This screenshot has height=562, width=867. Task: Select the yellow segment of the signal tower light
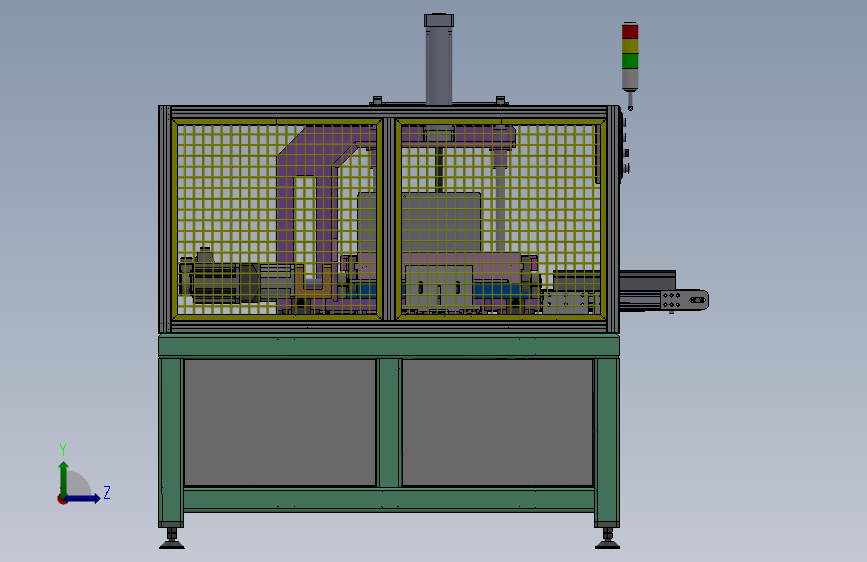pyautogui.click(x=630, y=46)
